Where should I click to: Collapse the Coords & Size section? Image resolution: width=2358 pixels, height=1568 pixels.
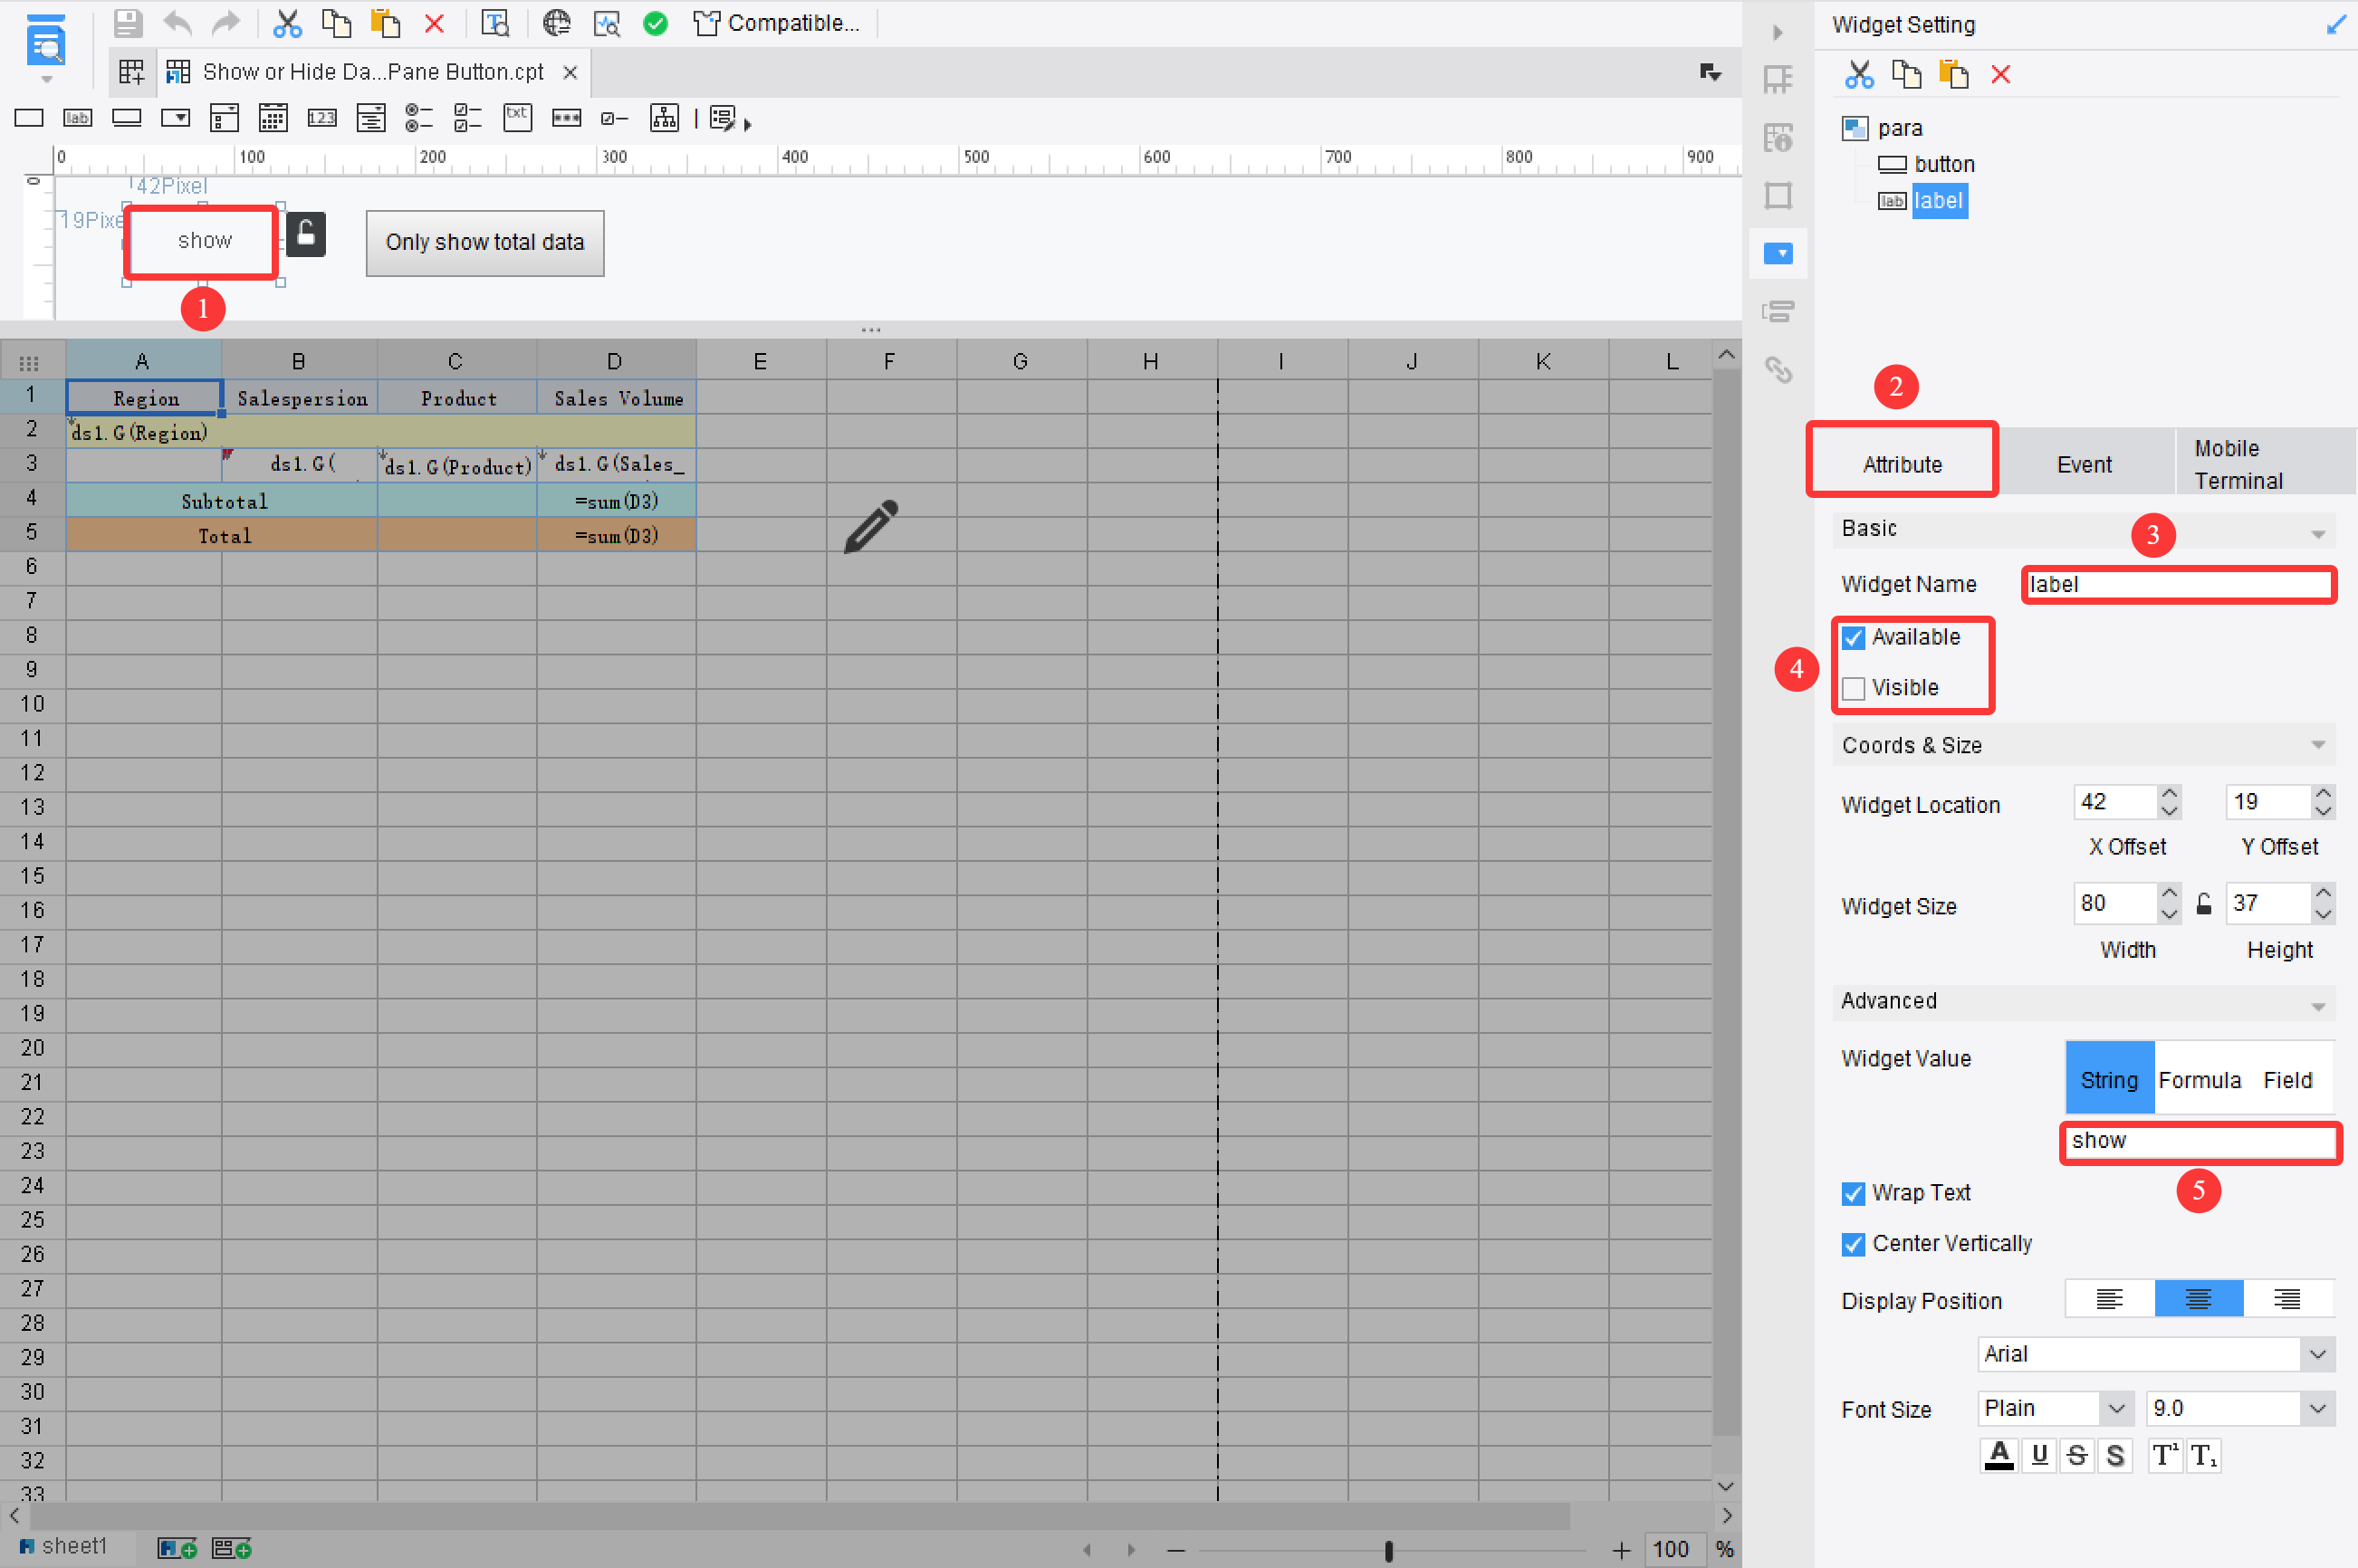click(x=2317, y=745)
